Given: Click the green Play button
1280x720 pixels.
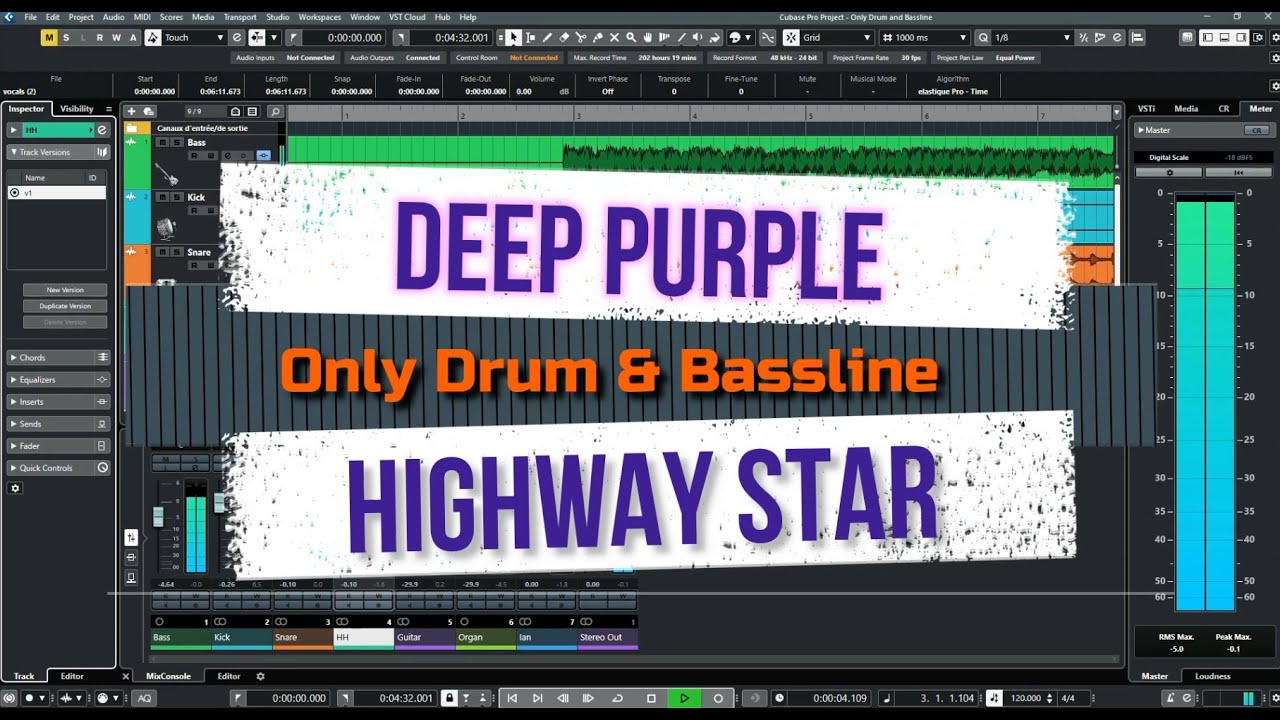Looking at the screenshot, I should coord(684,698).
